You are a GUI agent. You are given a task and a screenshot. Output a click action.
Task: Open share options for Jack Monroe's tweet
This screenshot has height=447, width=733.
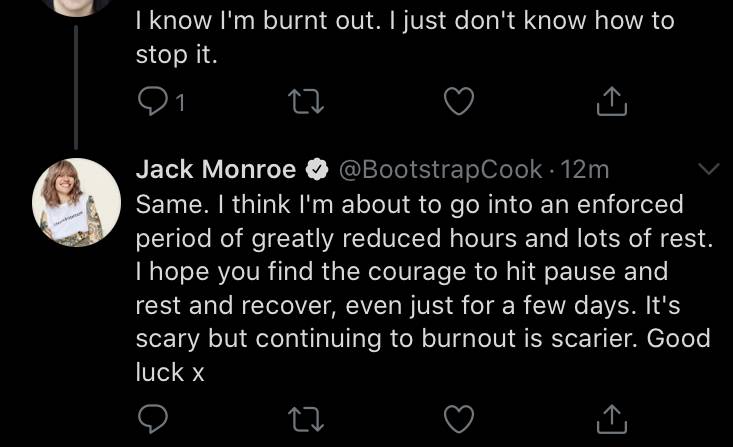pos(611,418)
